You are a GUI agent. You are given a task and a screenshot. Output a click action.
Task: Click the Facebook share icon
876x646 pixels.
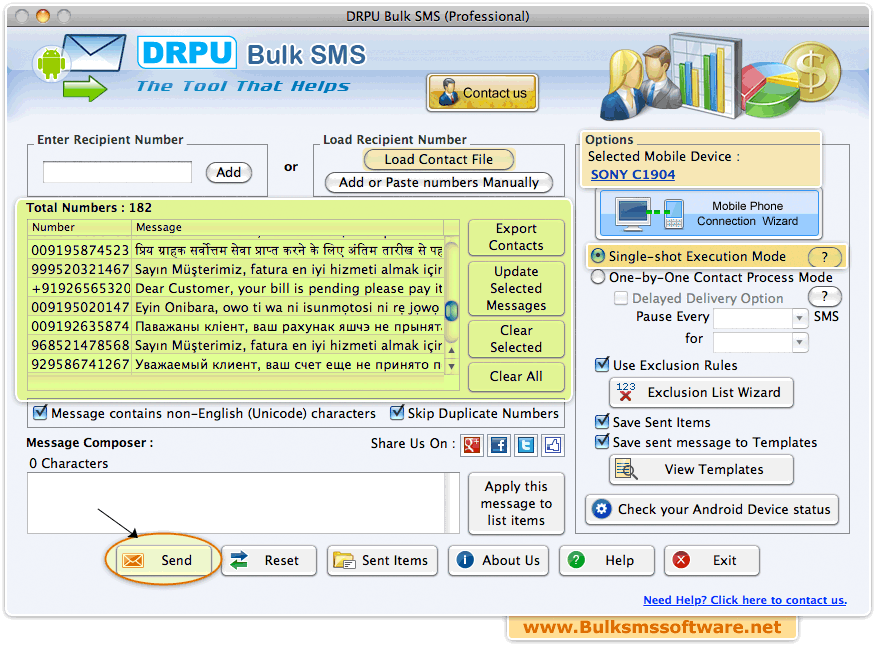(499, 446)
